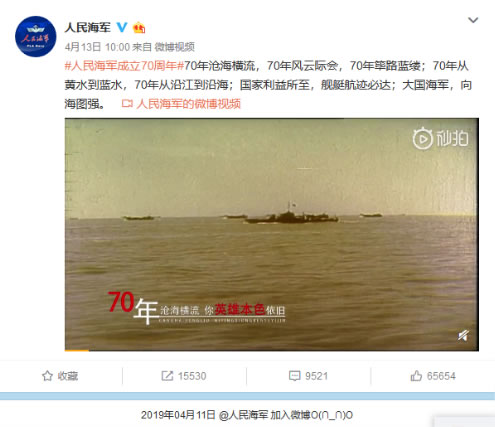Open the 人民海军 account name link
This screenshot has width=495, height=427.
pos(87,27)
